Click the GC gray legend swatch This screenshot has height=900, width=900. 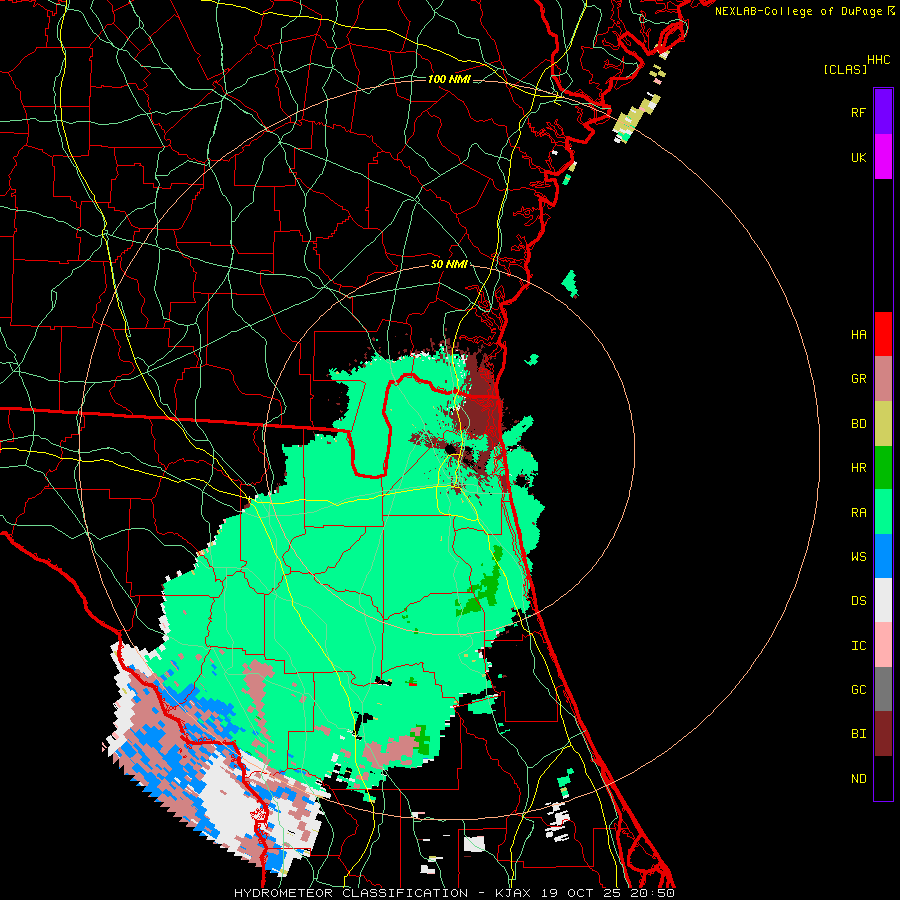coord(883,689)
